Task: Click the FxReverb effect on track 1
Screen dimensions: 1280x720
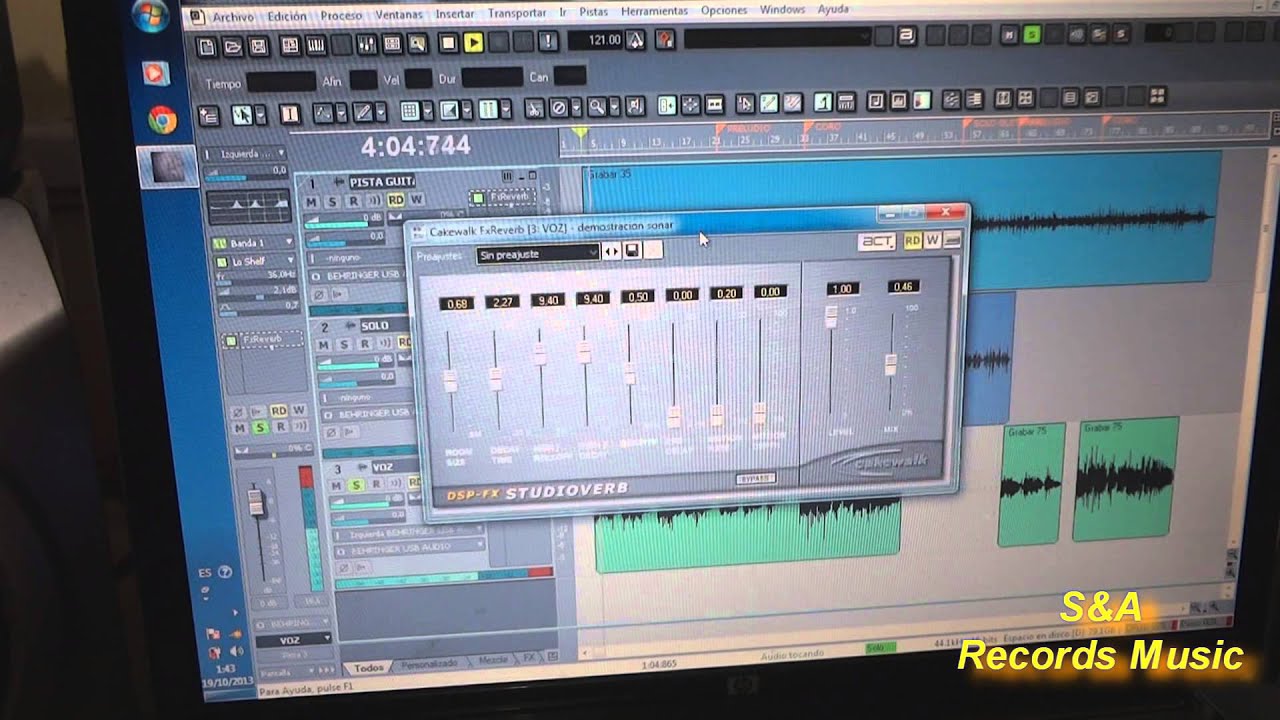Action: (x=503, y=198)
